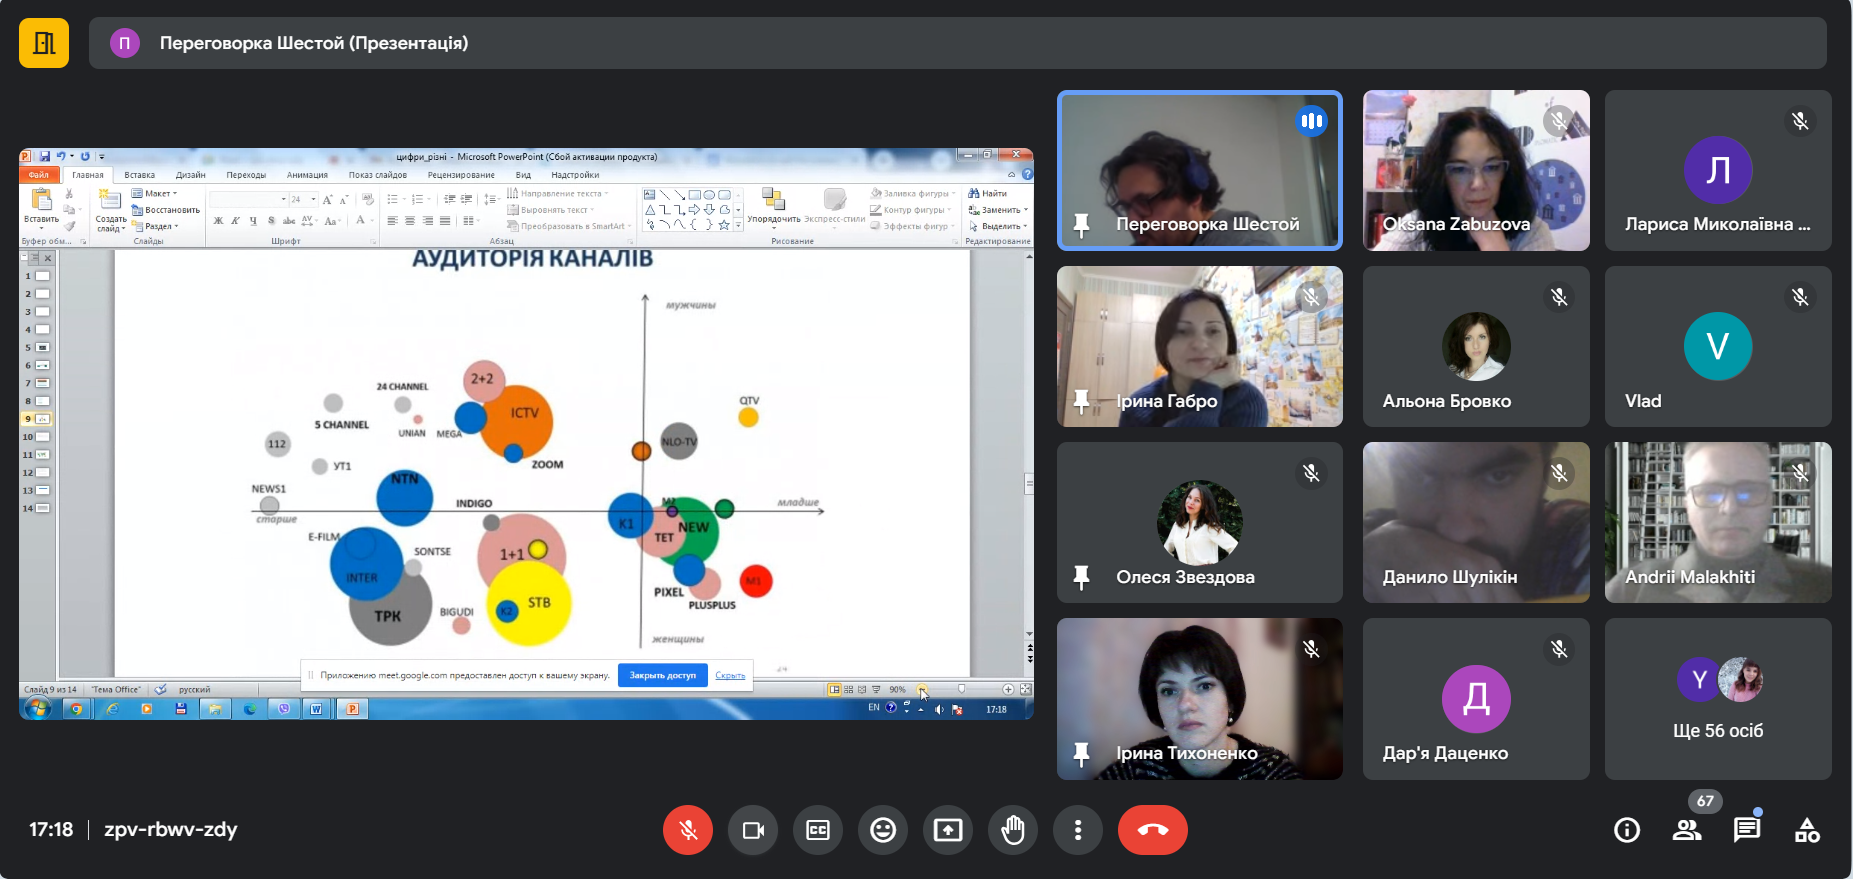Click the Файл tab in PowerPoint
The image size is (1853, 879).
39,175
